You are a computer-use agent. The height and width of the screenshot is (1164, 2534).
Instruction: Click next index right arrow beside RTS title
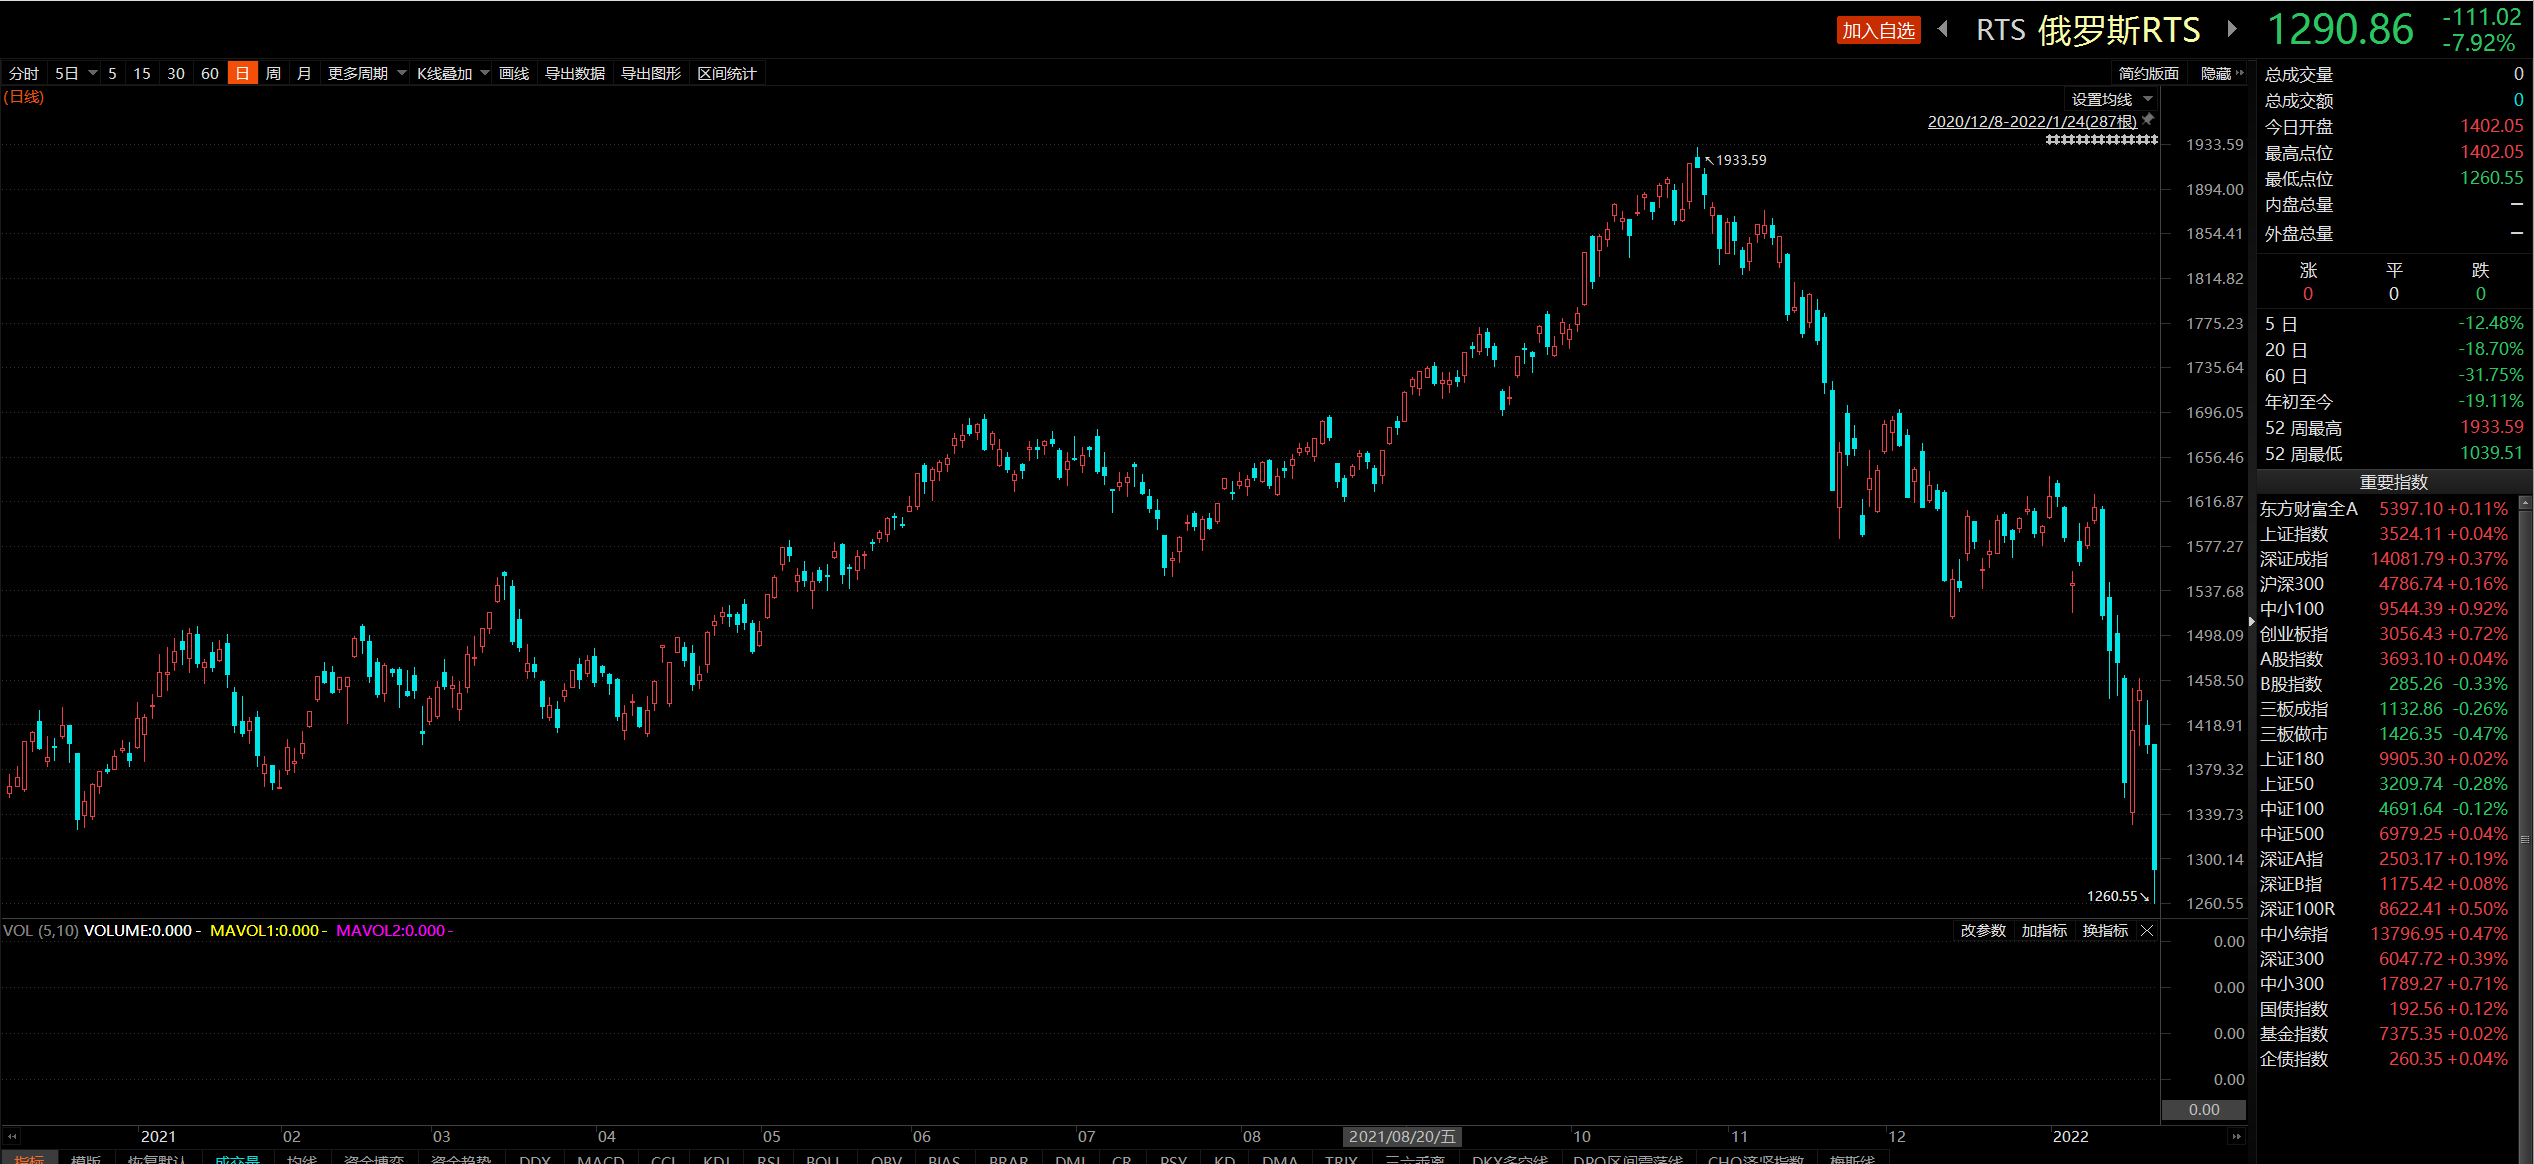(2231, 29)
